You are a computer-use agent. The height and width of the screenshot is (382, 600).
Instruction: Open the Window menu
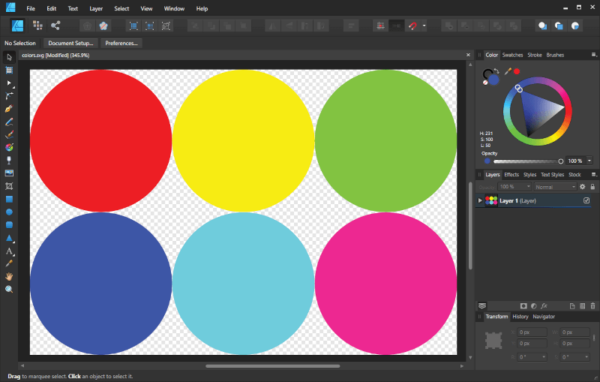(174, 8)
